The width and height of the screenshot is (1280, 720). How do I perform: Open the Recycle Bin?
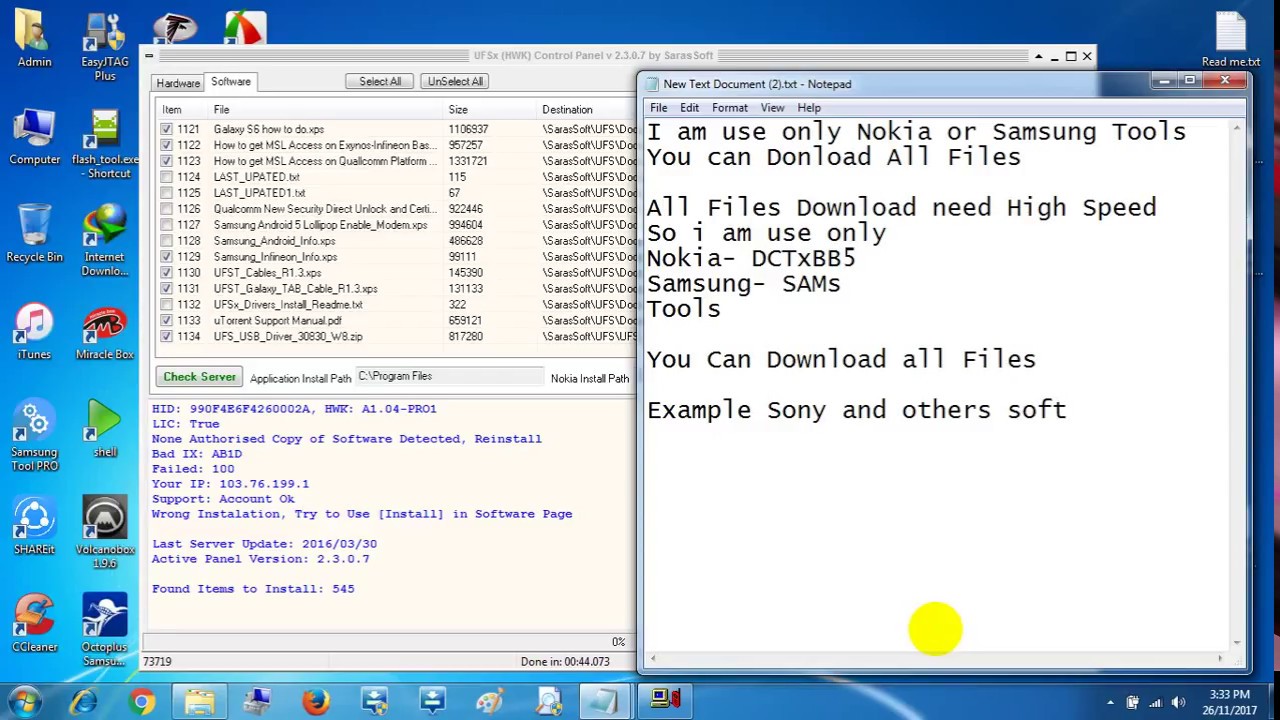coord(35,234)
